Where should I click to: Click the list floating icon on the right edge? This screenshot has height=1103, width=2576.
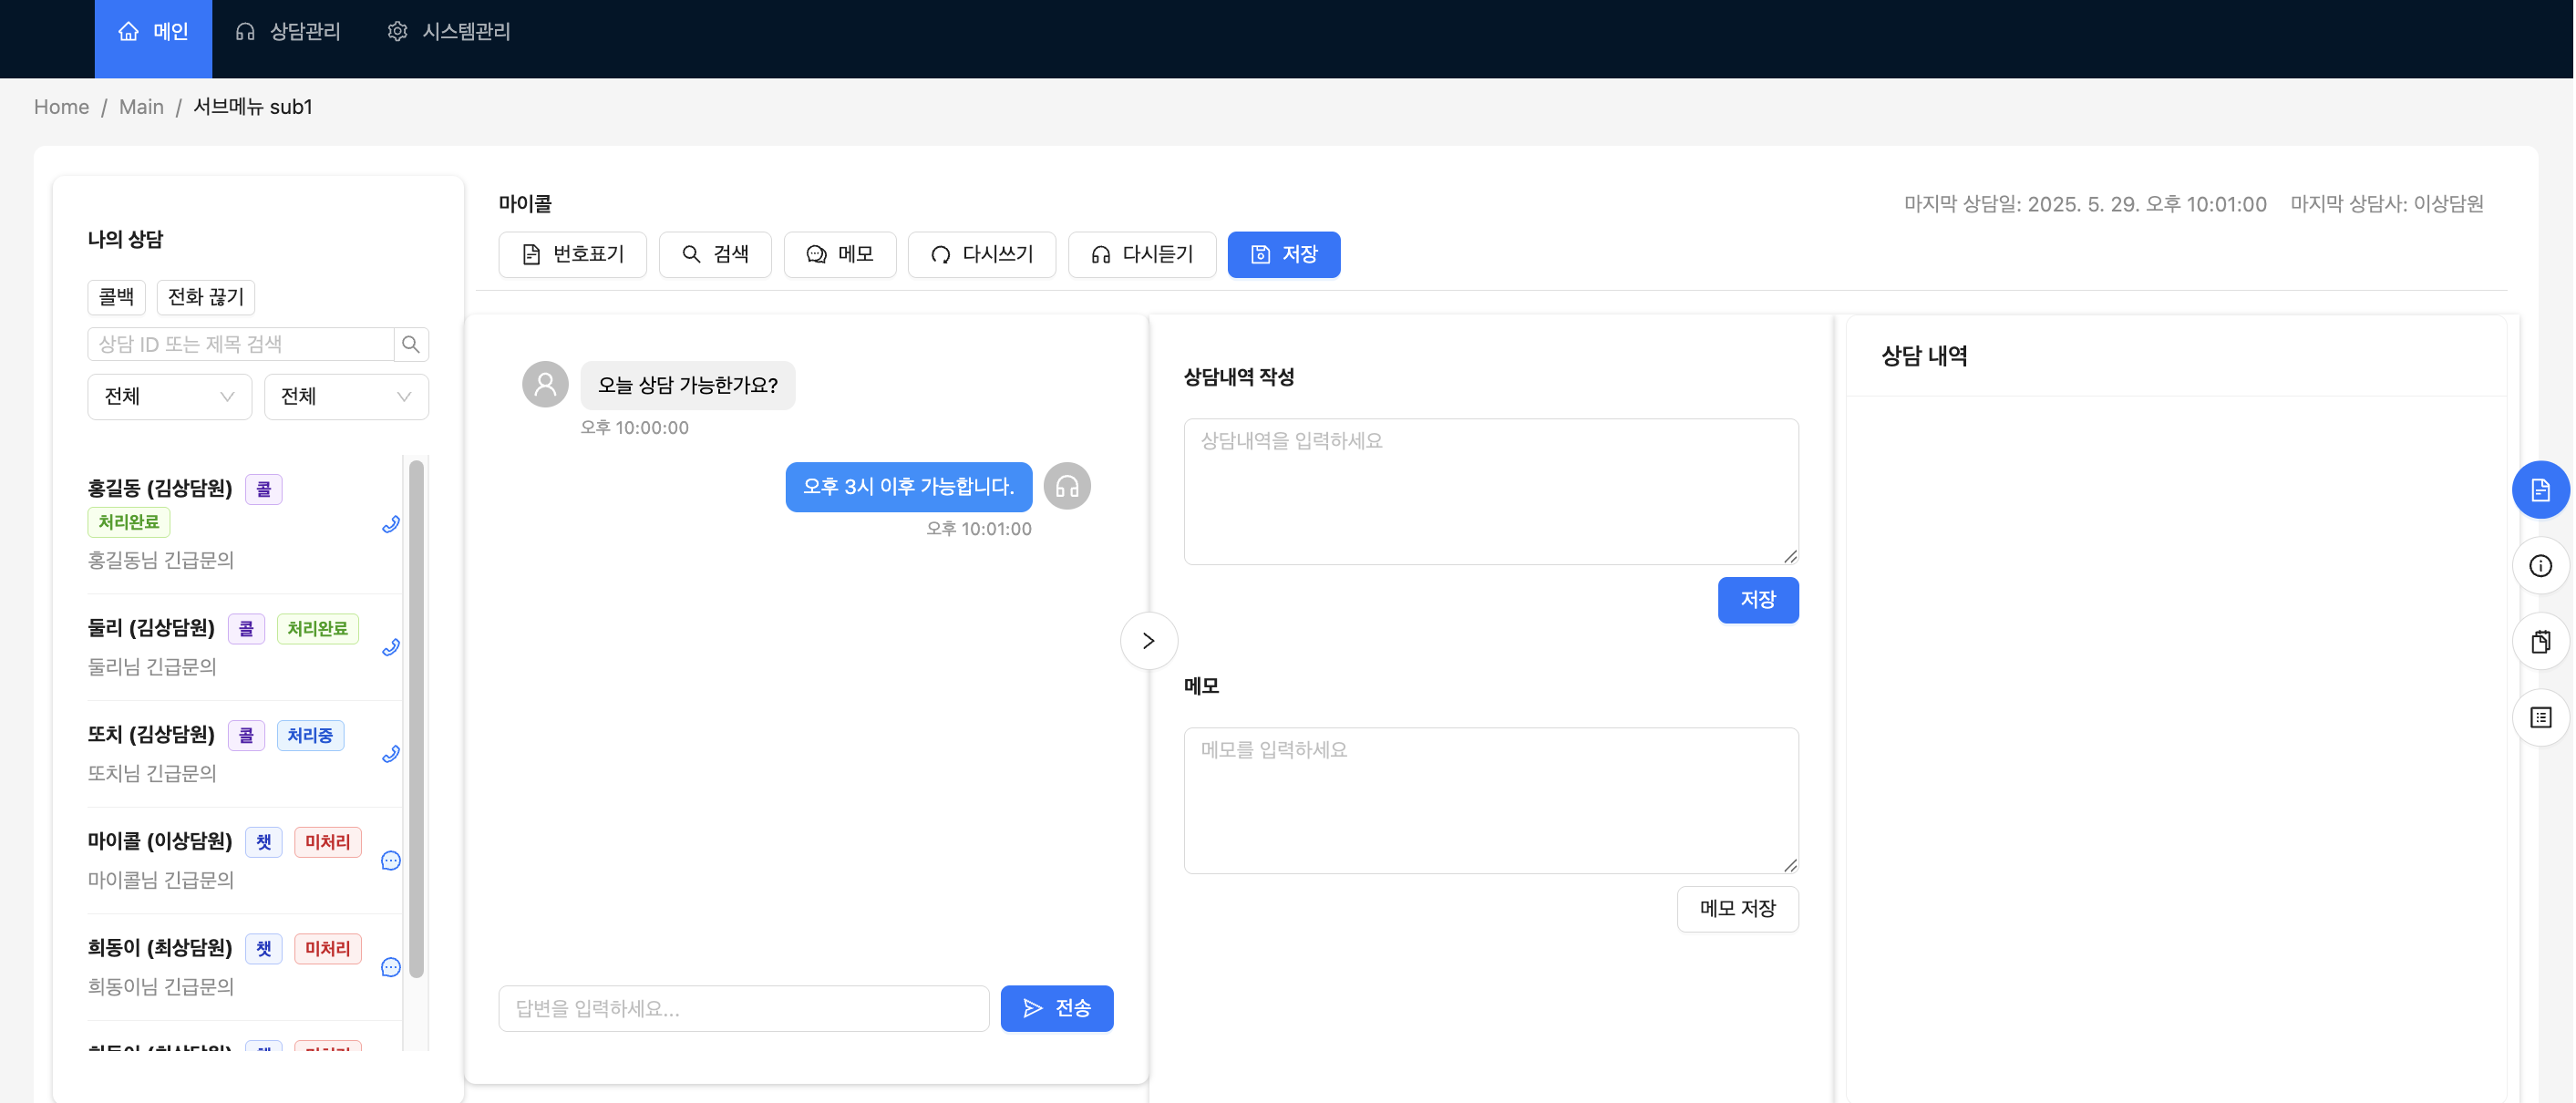(x=2540, y=718)
